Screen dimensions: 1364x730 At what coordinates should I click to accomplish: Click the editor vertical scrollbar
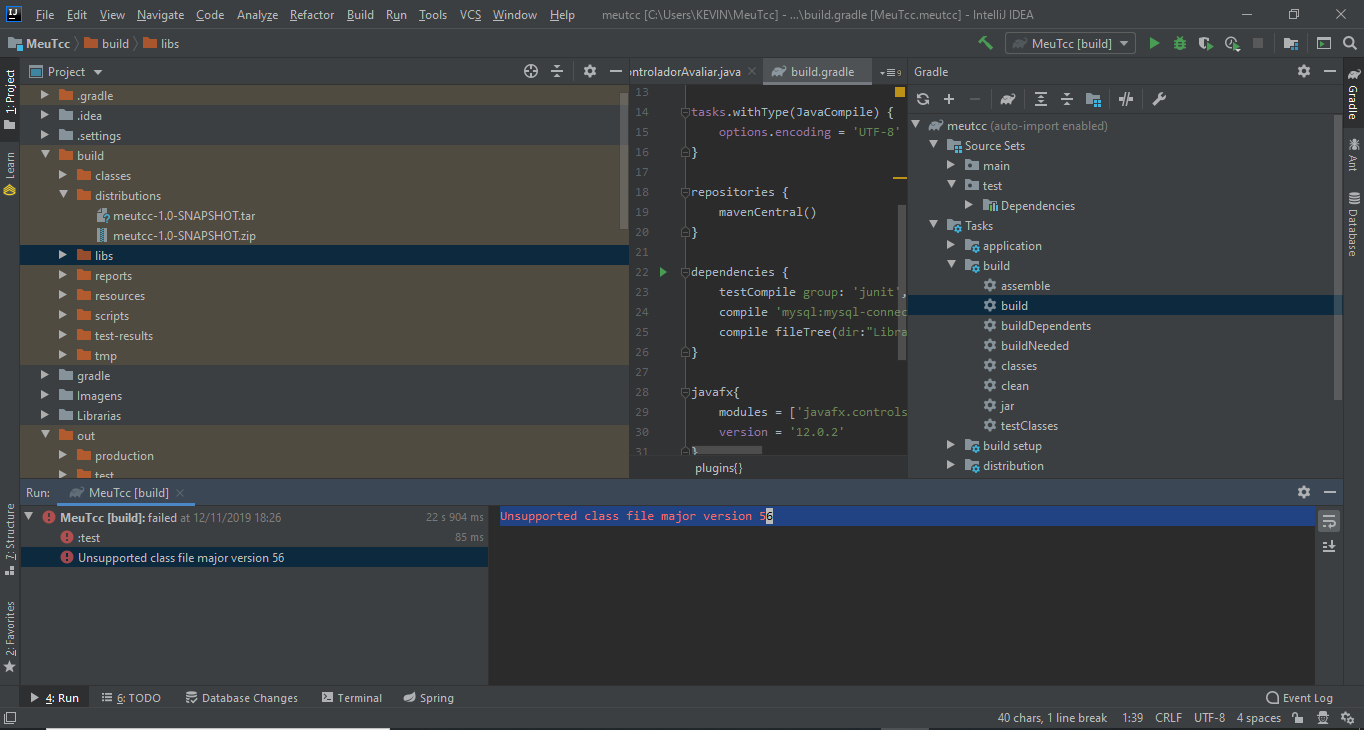[901, 280]
